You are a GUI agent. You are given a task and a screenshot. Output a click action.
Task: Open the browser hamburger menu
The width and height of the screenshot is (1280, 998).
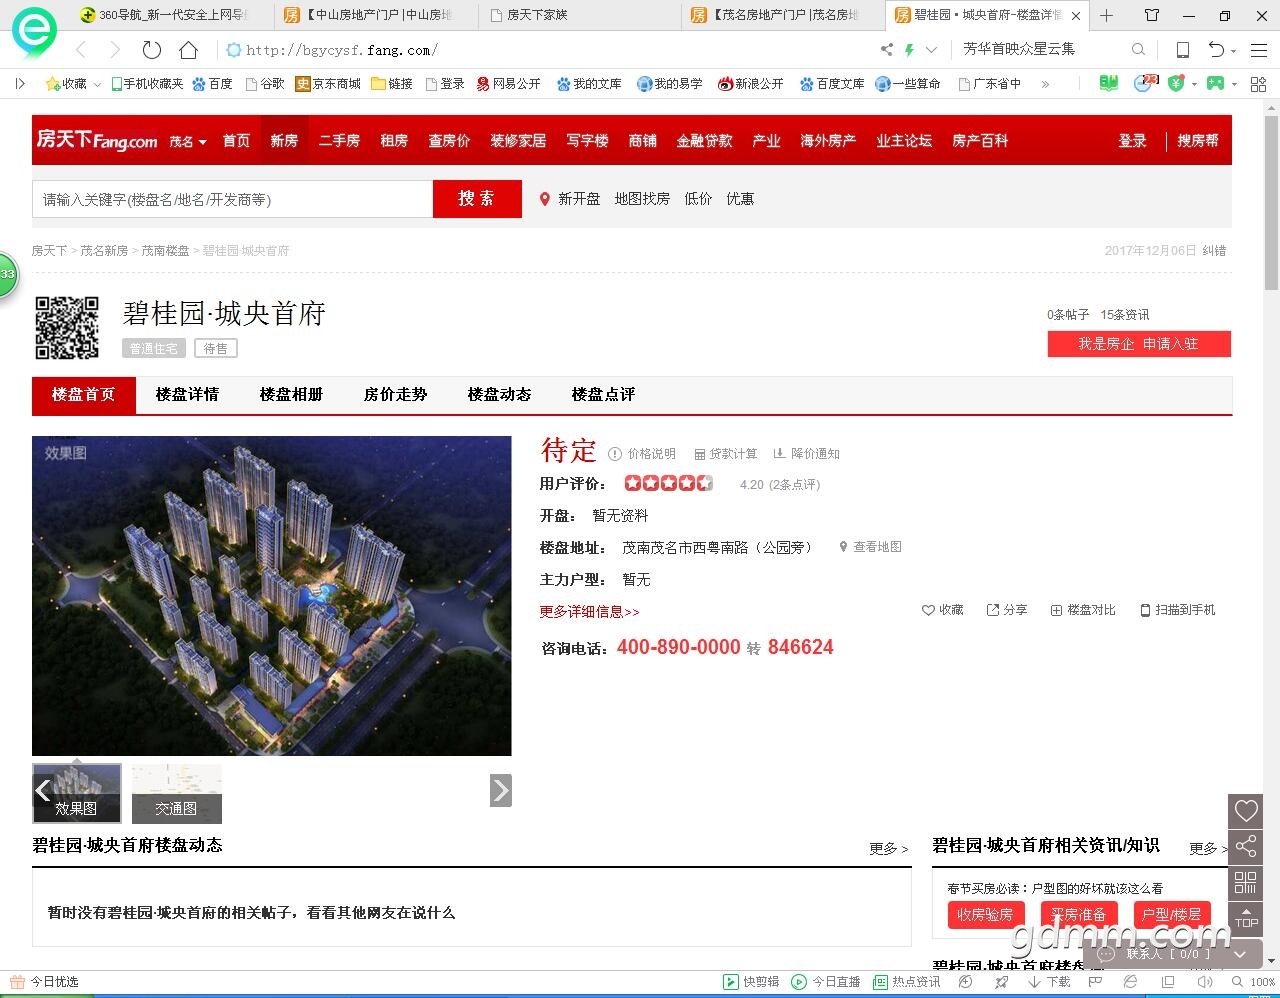pyautogui.click(x=1259, y=50)
